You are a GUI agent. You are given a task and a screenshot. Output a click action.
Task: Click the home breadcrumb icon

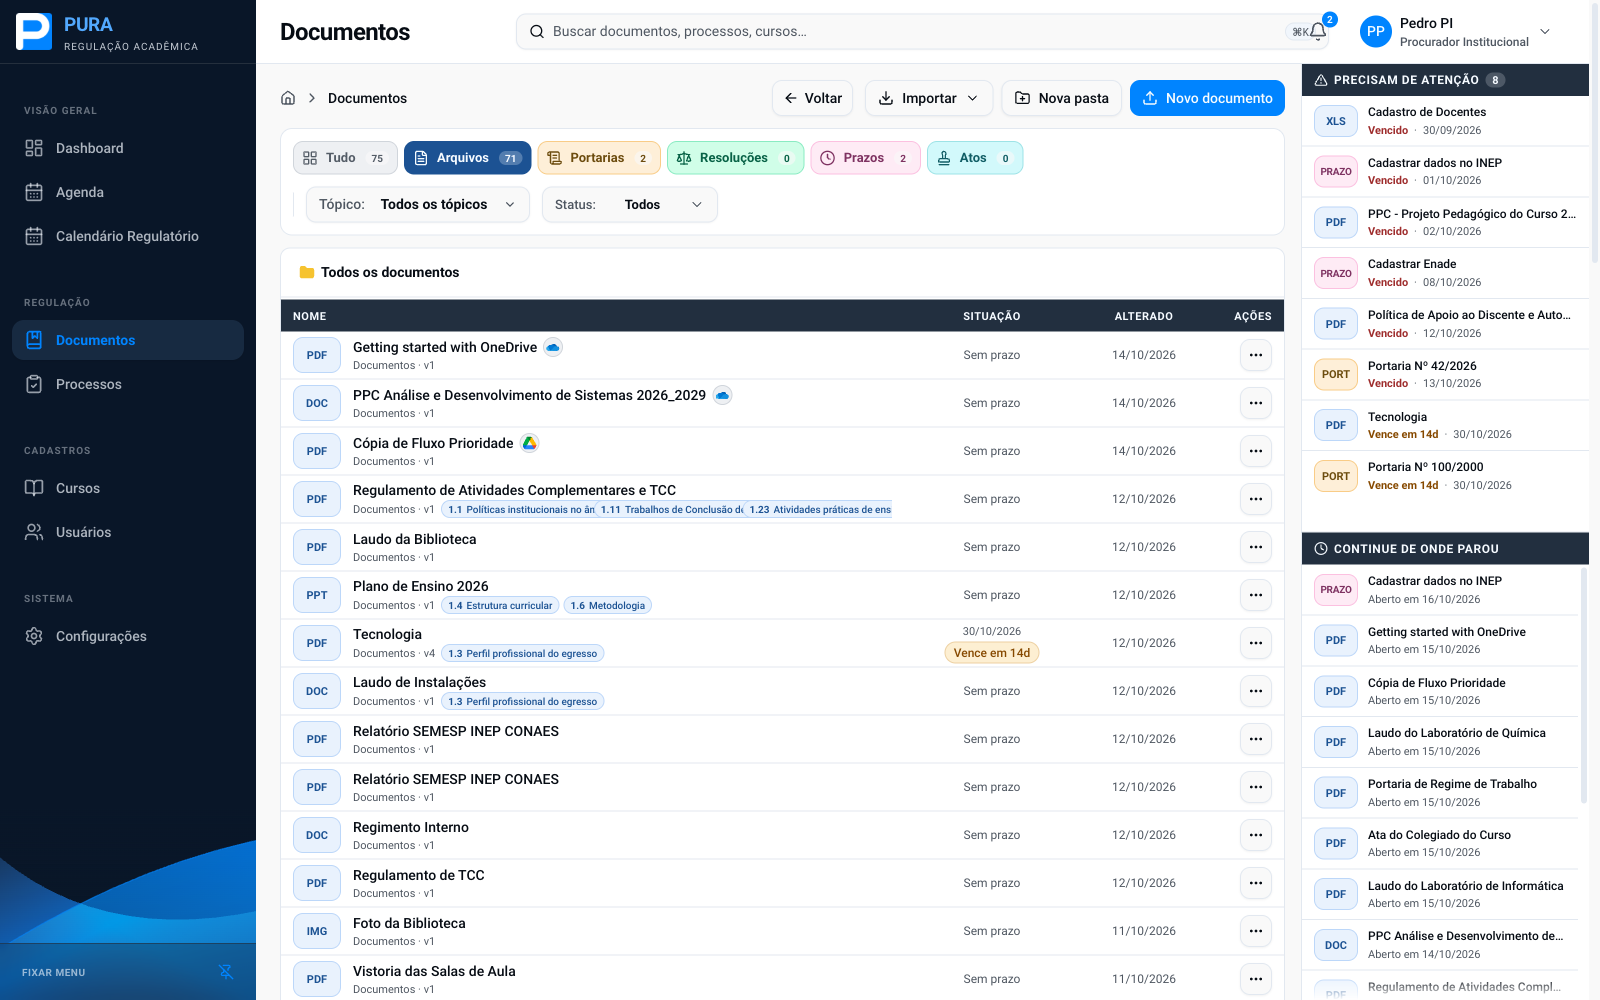tap(288, 98)
